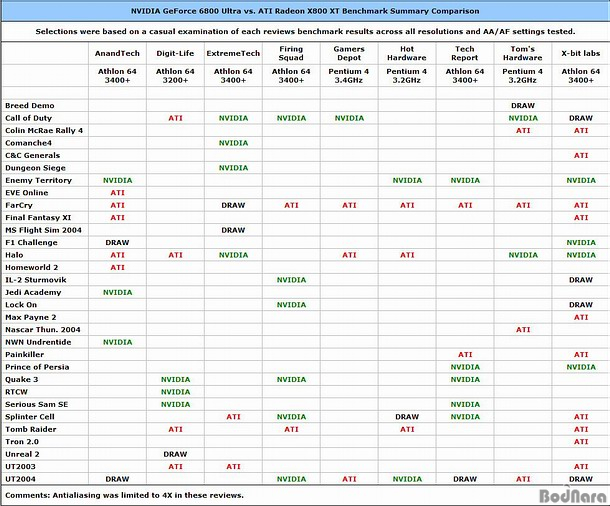Screen dimensions: 610x506
Task: Click the Enemy Territory row label
Action: 39,180
